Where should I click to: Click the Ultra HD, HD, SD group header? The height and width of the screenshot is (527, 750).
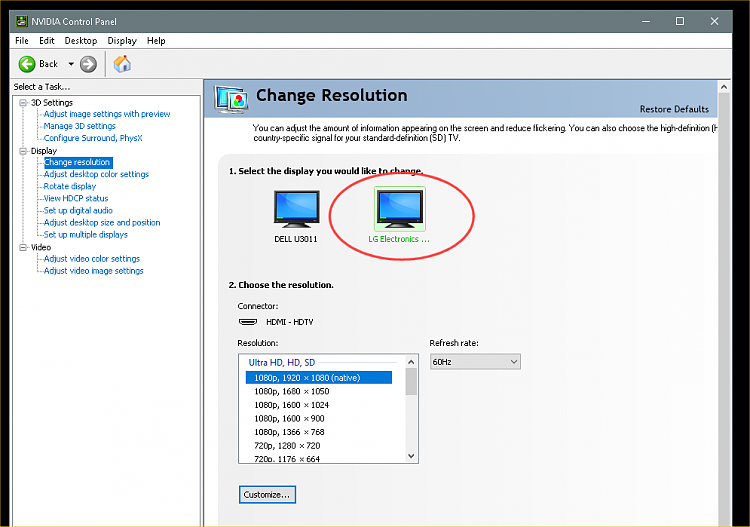(x=282, y=362)
